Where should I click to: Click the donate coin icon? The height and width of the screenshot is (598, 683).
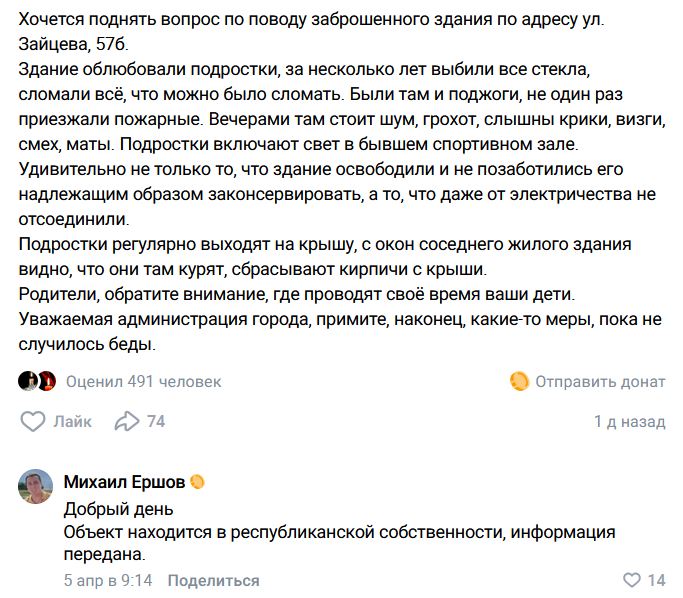click(x=519, y=381)
